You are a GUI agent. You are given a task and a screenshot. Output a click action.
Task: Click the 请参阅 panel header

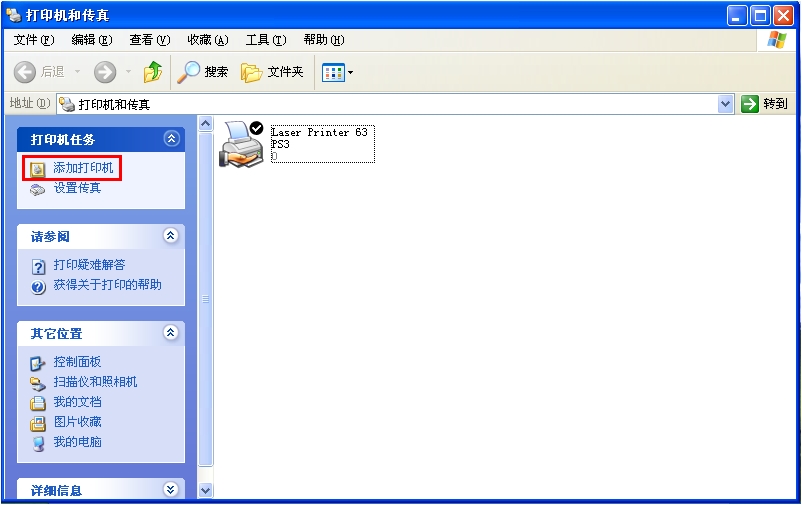tap(101, 236)
